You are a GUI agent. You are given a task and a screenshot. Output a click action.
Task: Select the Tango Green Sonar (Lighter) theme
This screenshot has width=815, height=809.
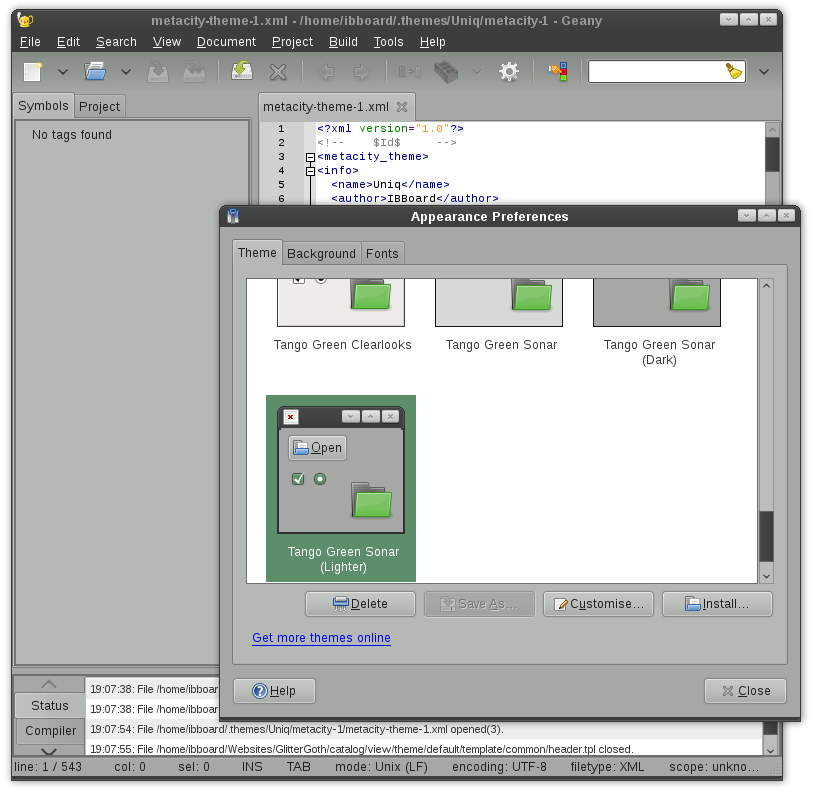tap(341, 488)
